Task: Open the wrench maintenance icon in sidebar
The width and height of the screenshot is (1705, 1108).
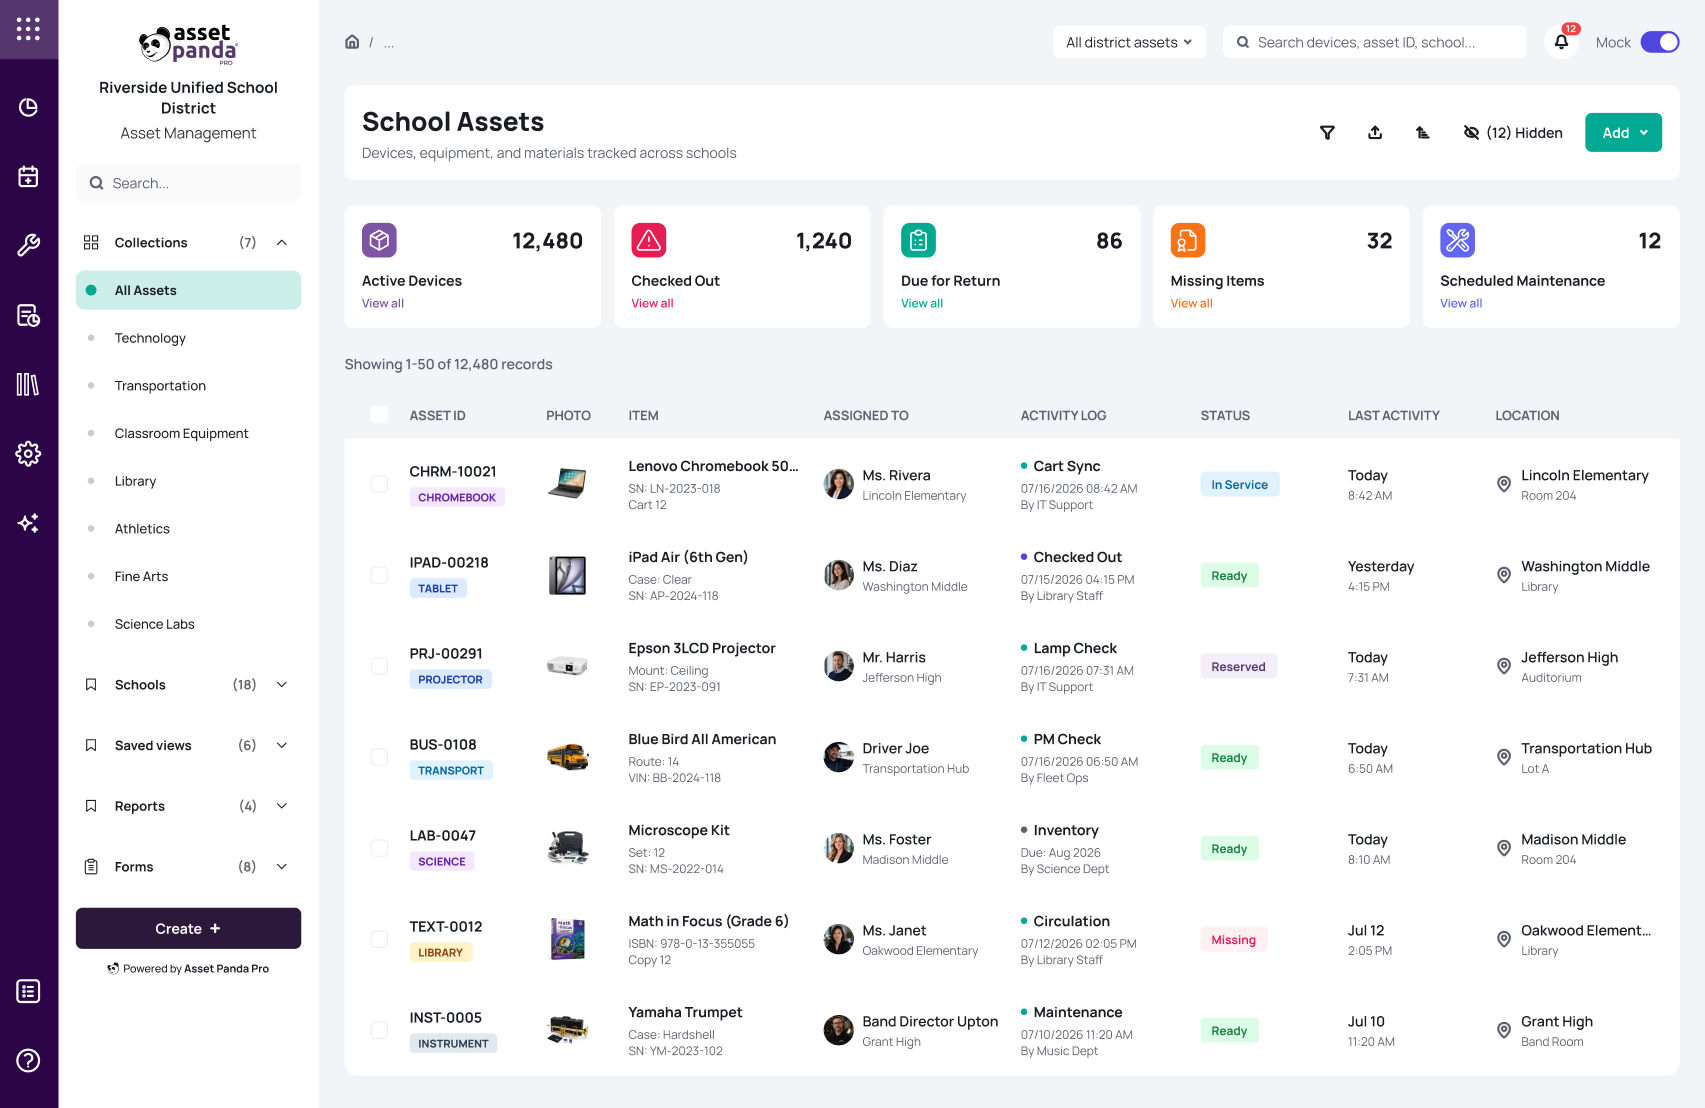Action: (x=28, y=245)
